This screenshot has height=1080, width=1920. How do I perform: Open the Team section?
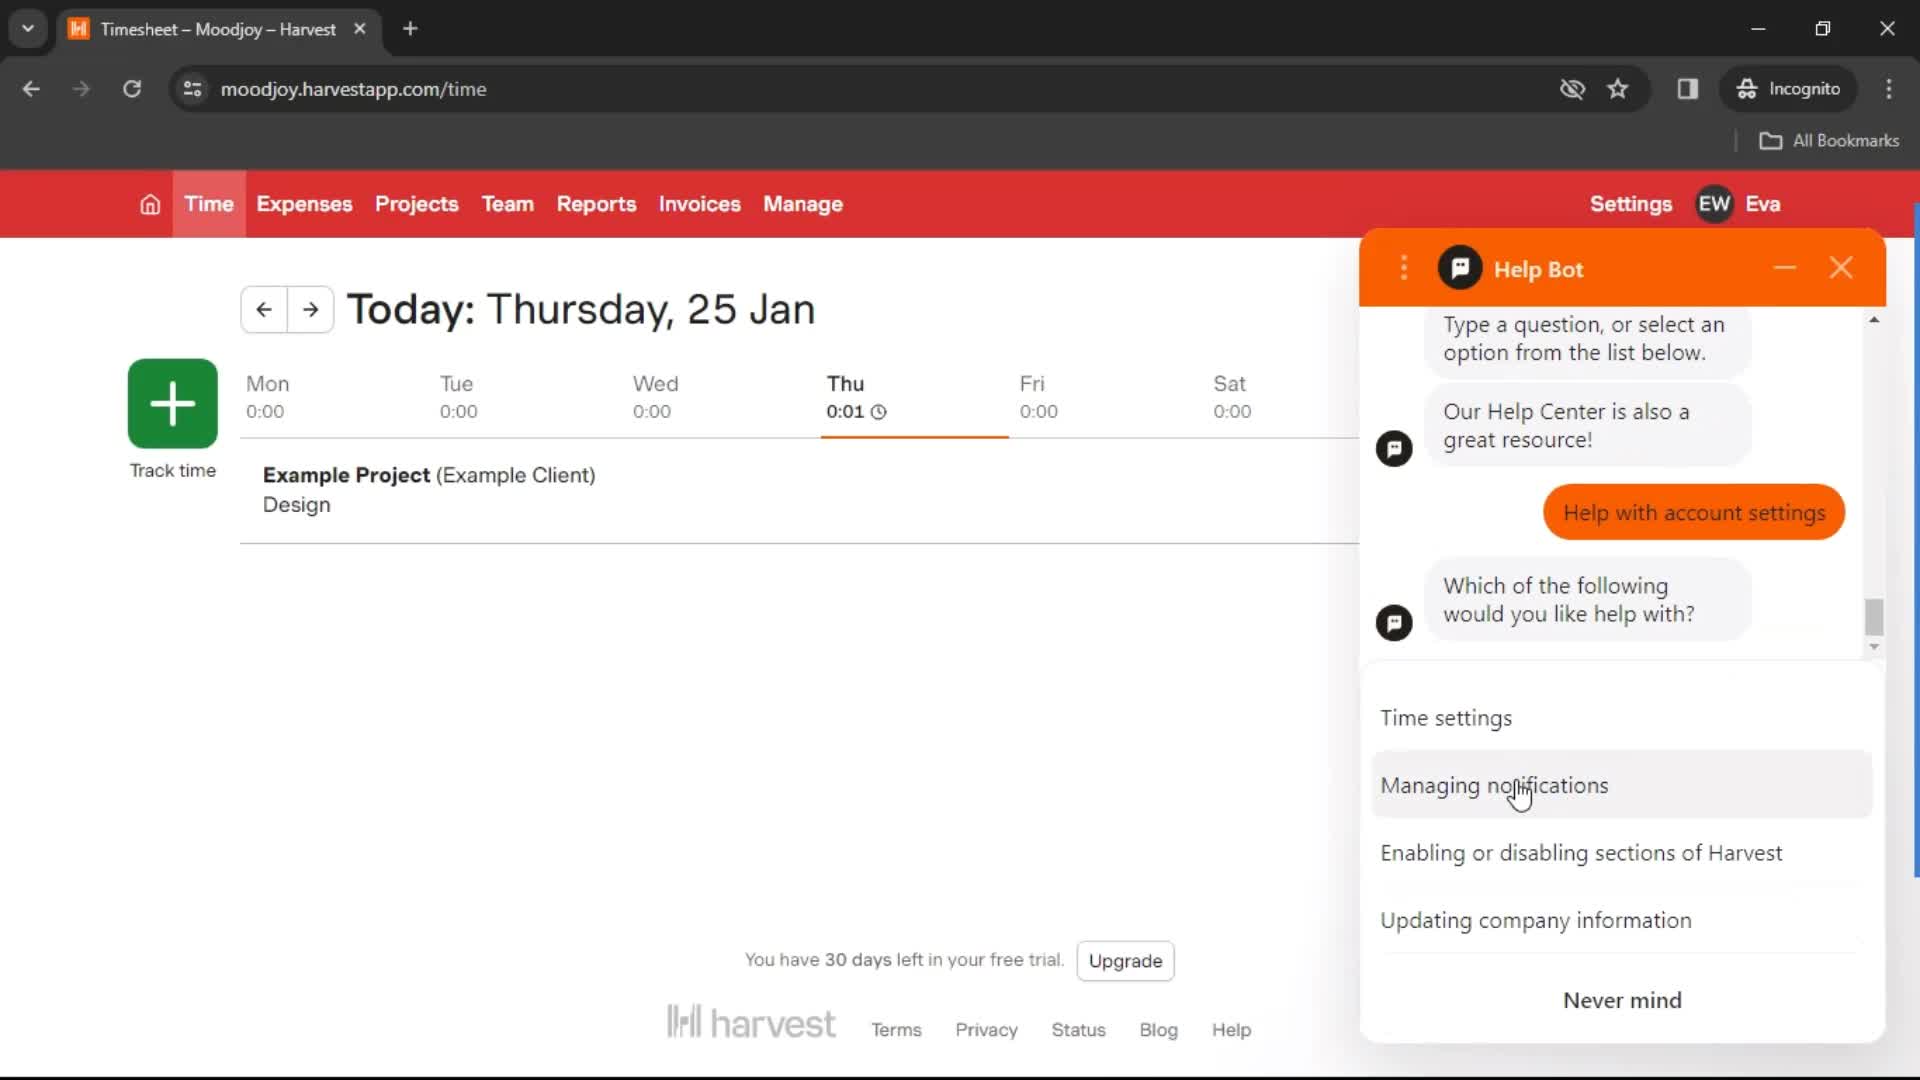point(508,204)
